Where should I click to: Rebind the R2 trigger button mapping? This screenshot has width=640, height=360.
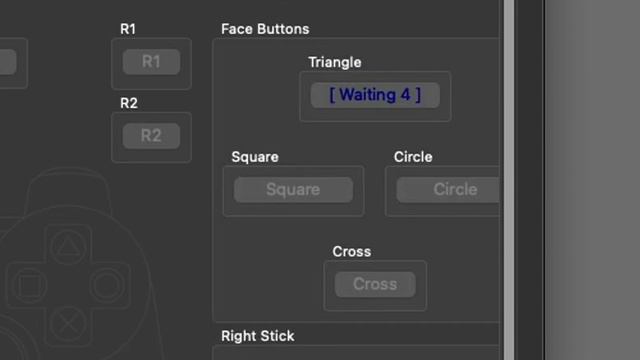coord(151,136)
